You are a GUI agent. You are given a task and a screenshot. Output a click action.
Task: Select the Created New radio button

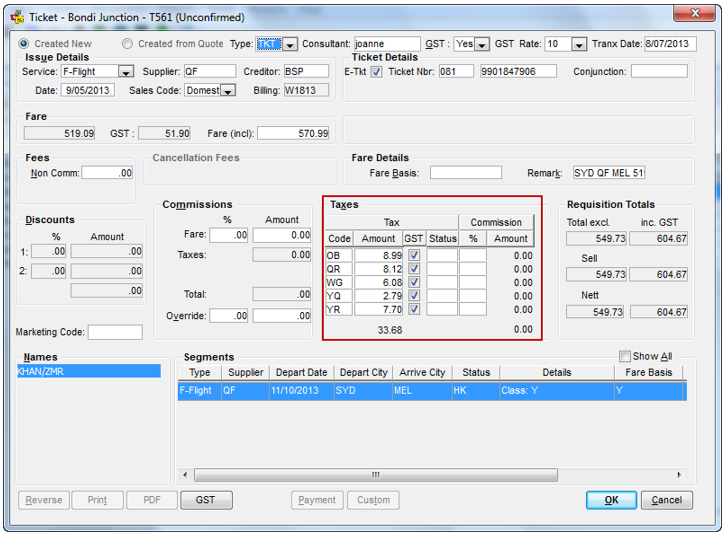tap(24, 44)
